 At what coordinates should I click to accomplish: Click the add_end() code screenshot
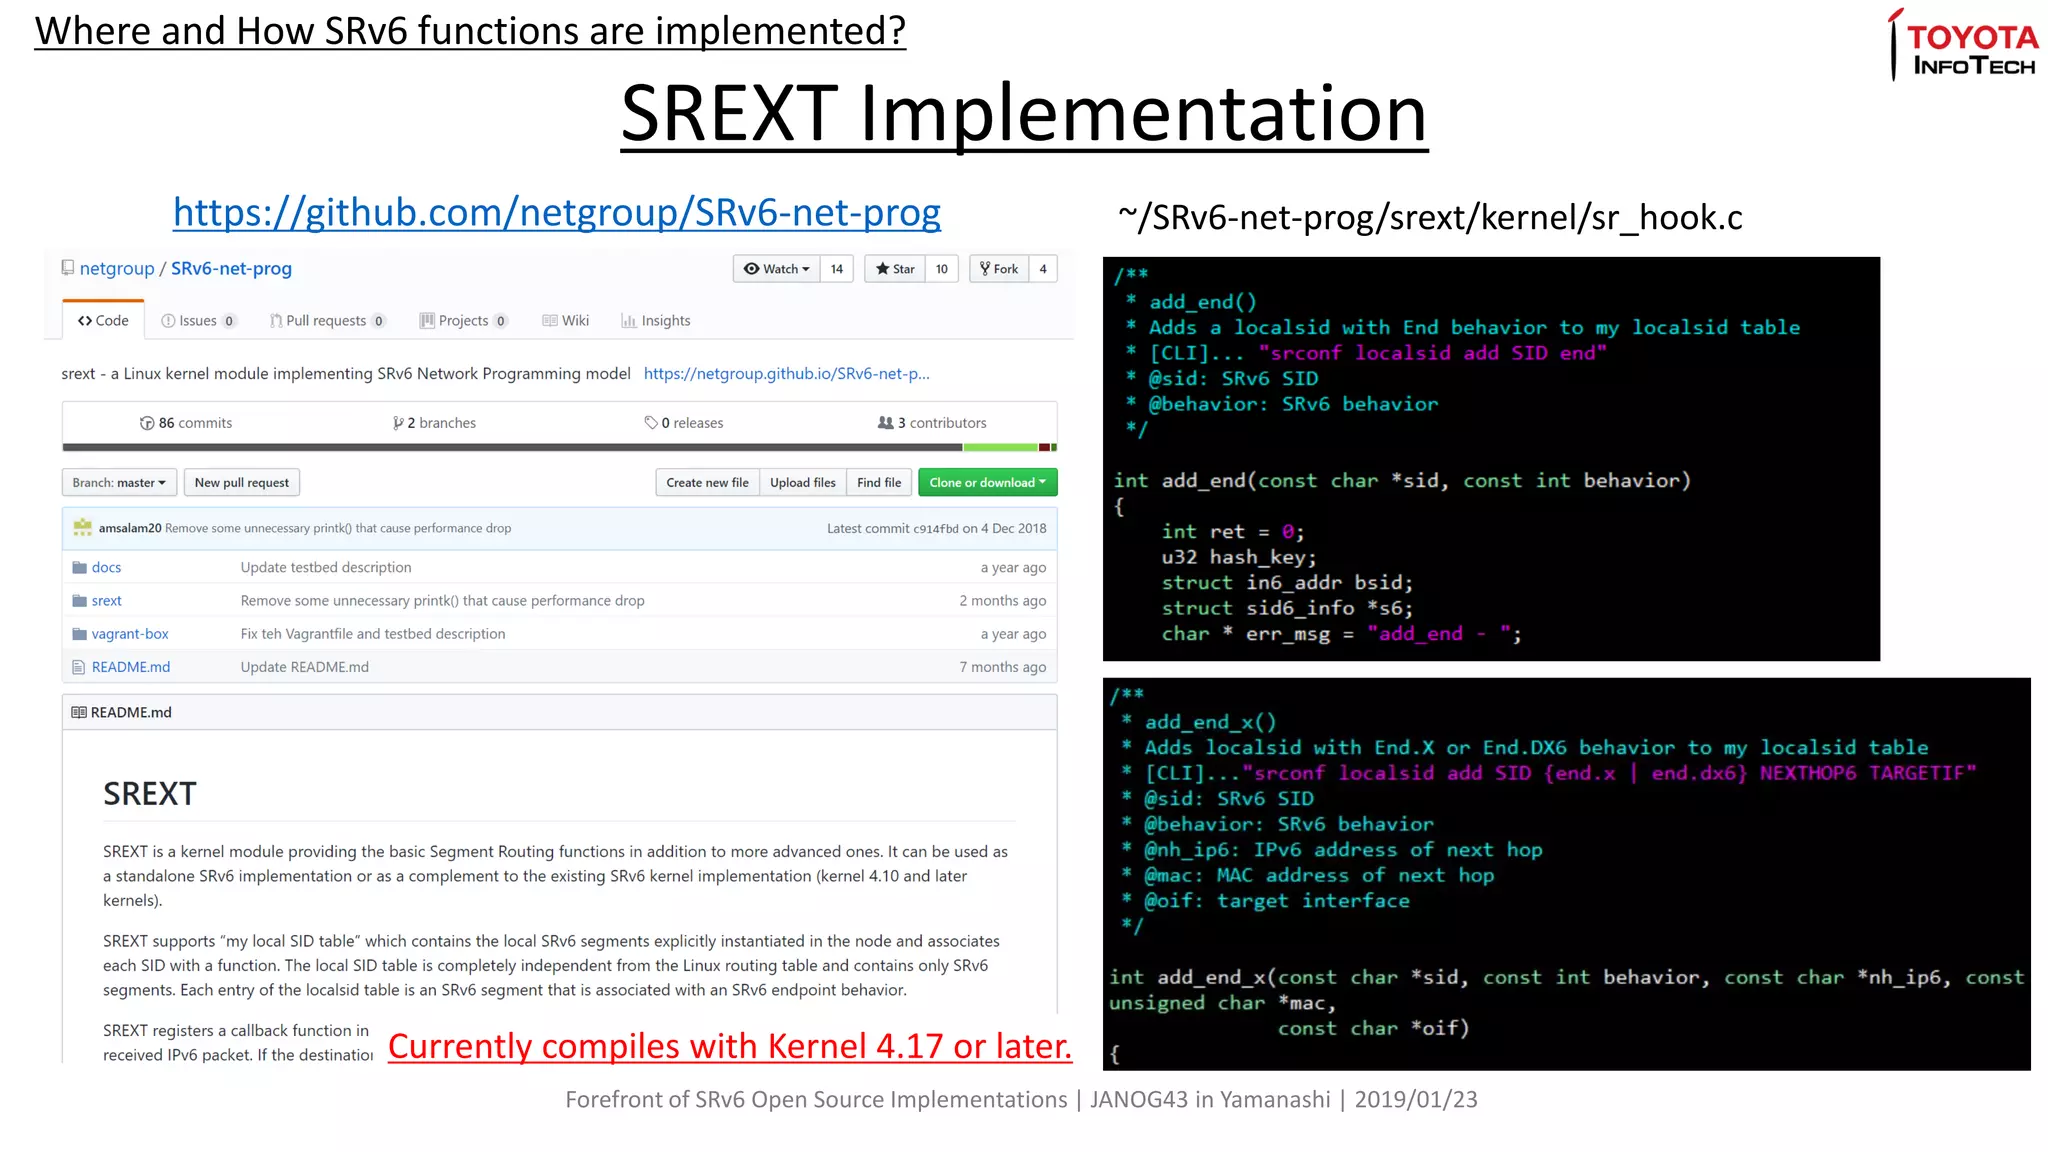1491,459
